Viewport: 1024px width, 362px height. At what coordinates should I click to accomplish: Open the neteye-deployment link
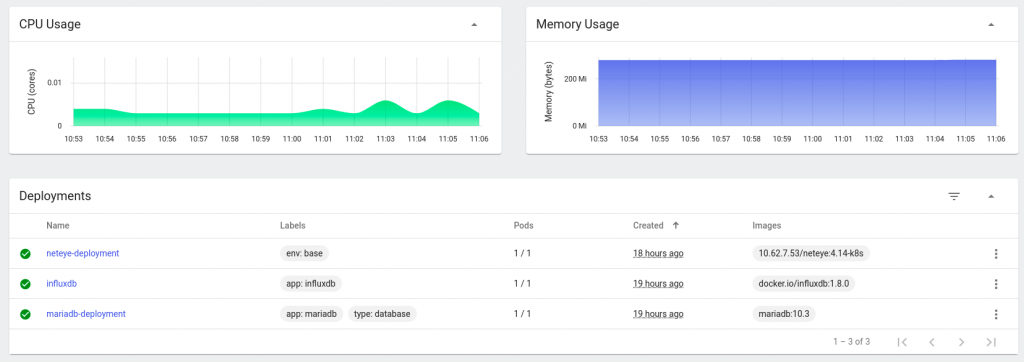click(83, 253)
